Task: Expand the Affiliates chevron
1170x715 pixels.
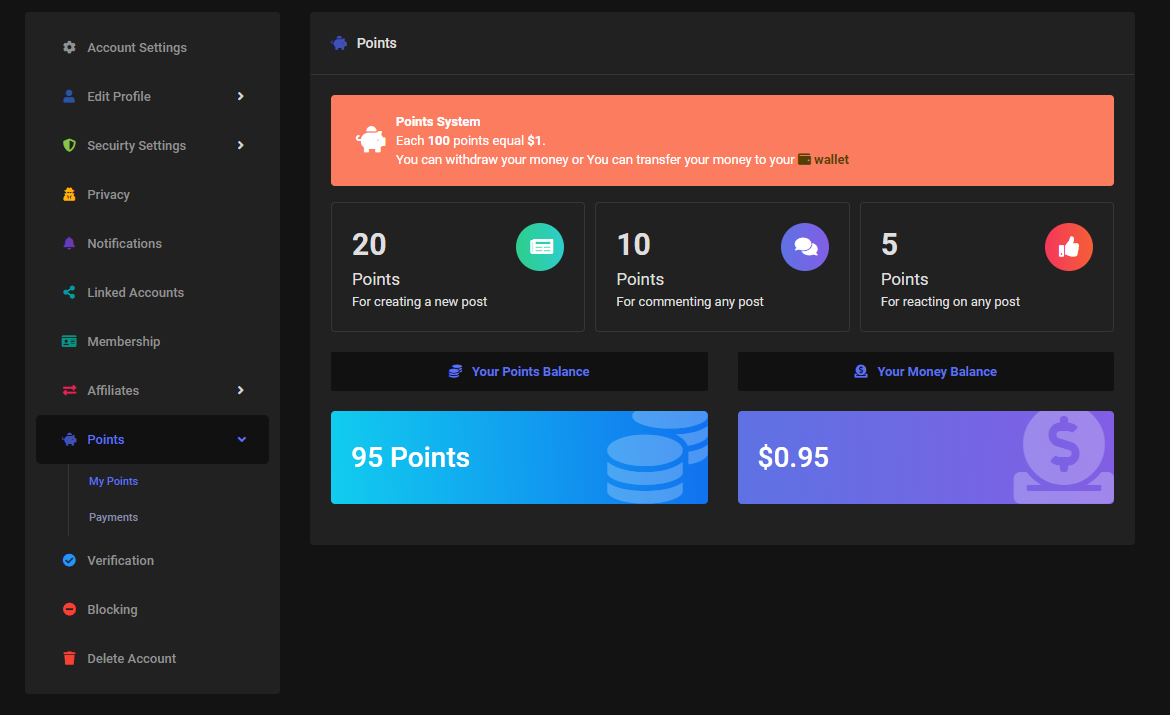Action: click(x=240, y=390)
